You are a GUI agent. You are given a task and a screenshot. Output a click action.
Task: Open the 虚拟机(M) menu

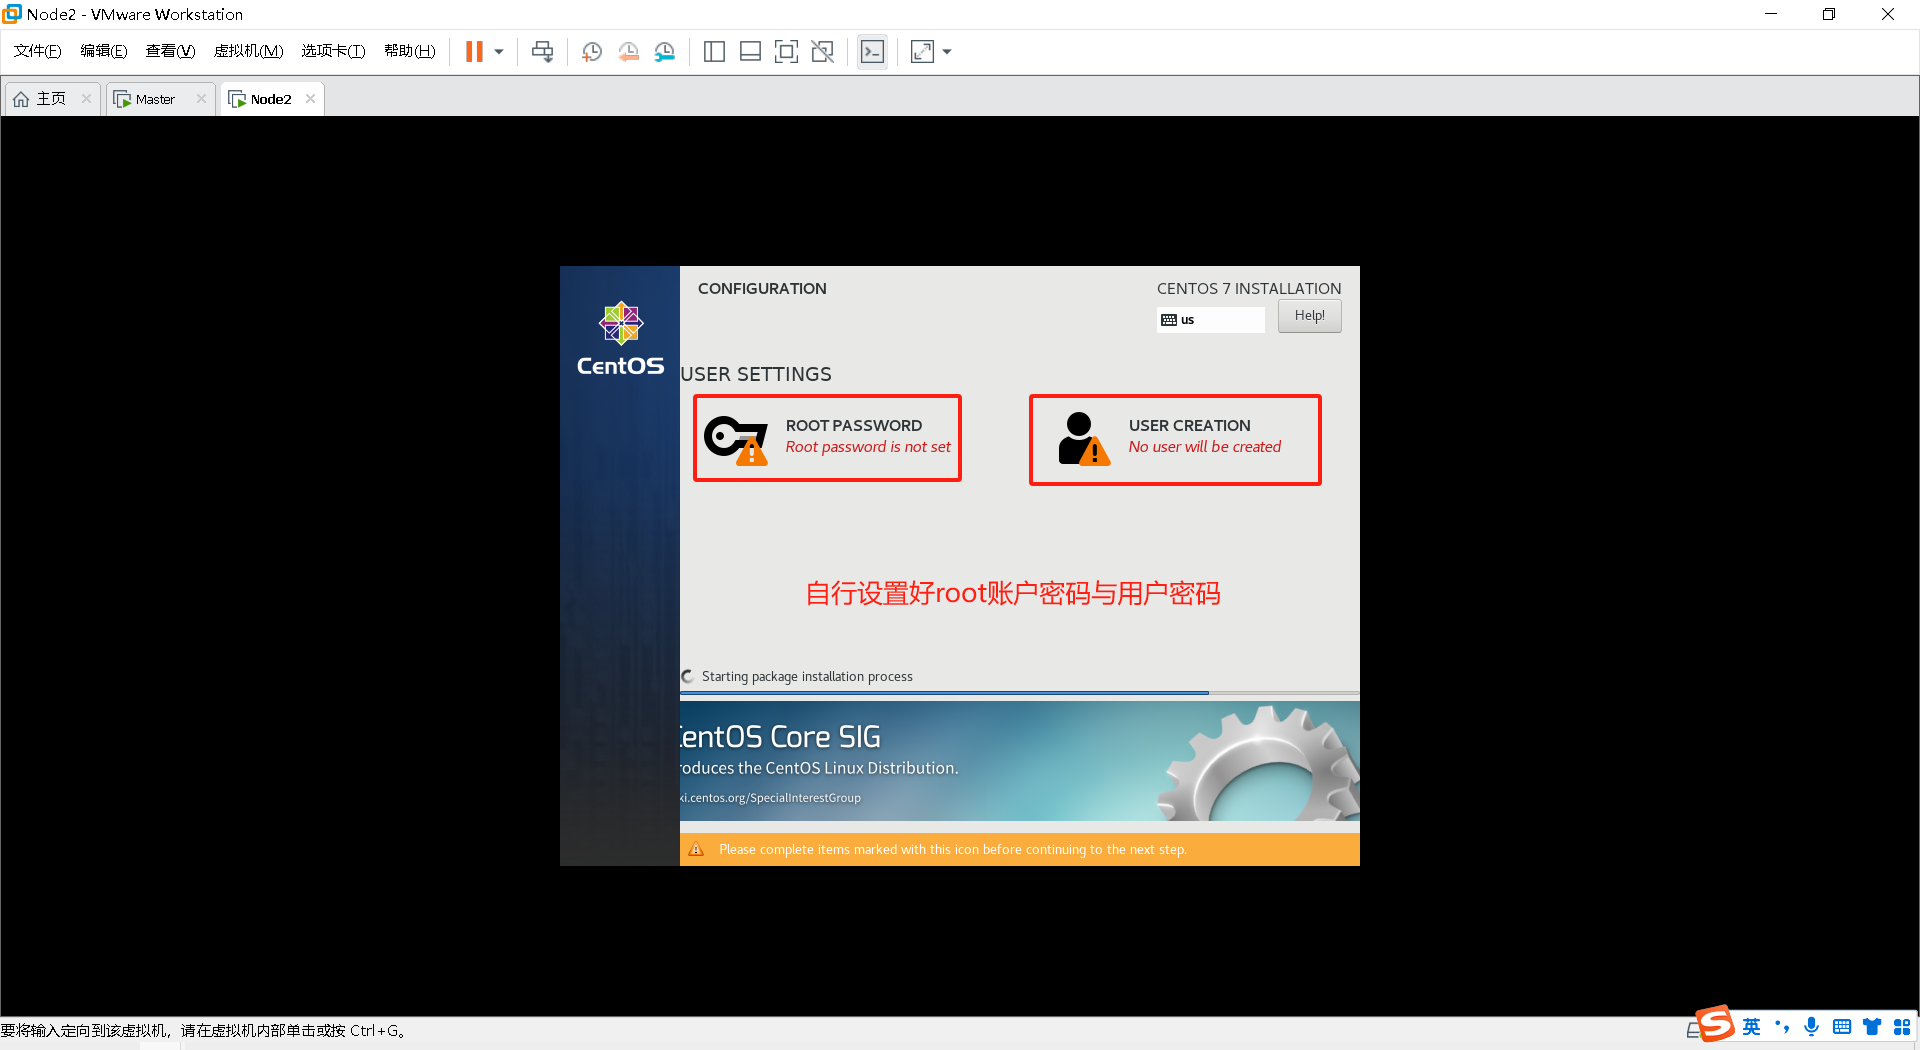click(x=248, y=51)
